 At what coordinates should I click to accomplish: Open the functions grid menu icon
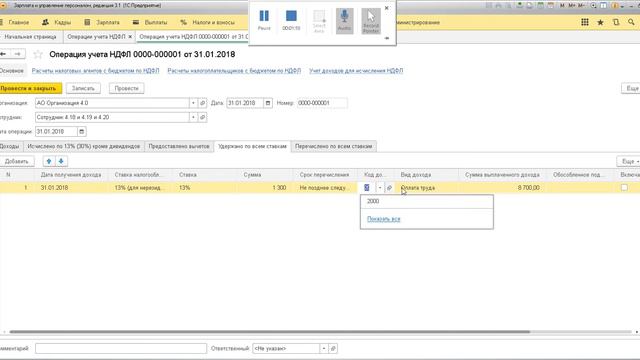[x=585, y=22]
